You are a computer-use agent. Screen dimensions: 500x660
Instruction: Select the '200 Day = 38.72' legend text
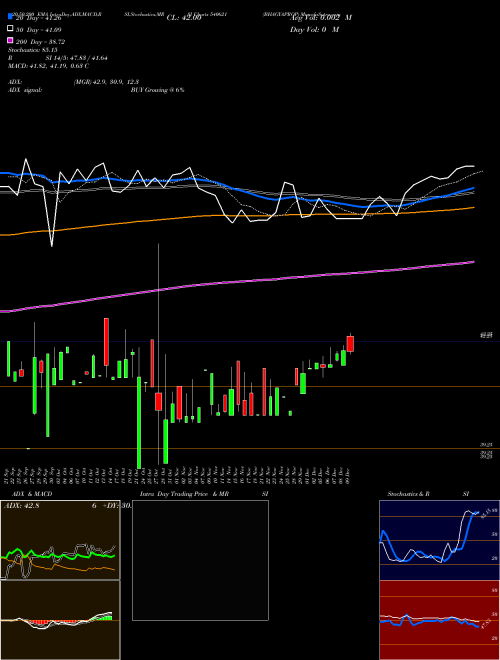tap(40, 42)
